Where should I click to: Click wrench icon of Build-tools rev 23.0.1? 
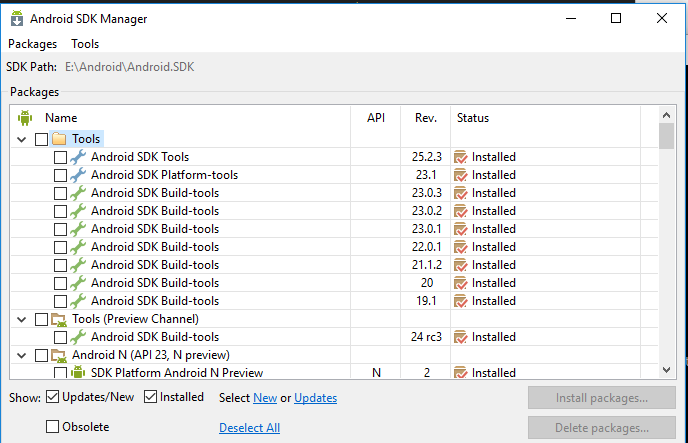(78, 229)
